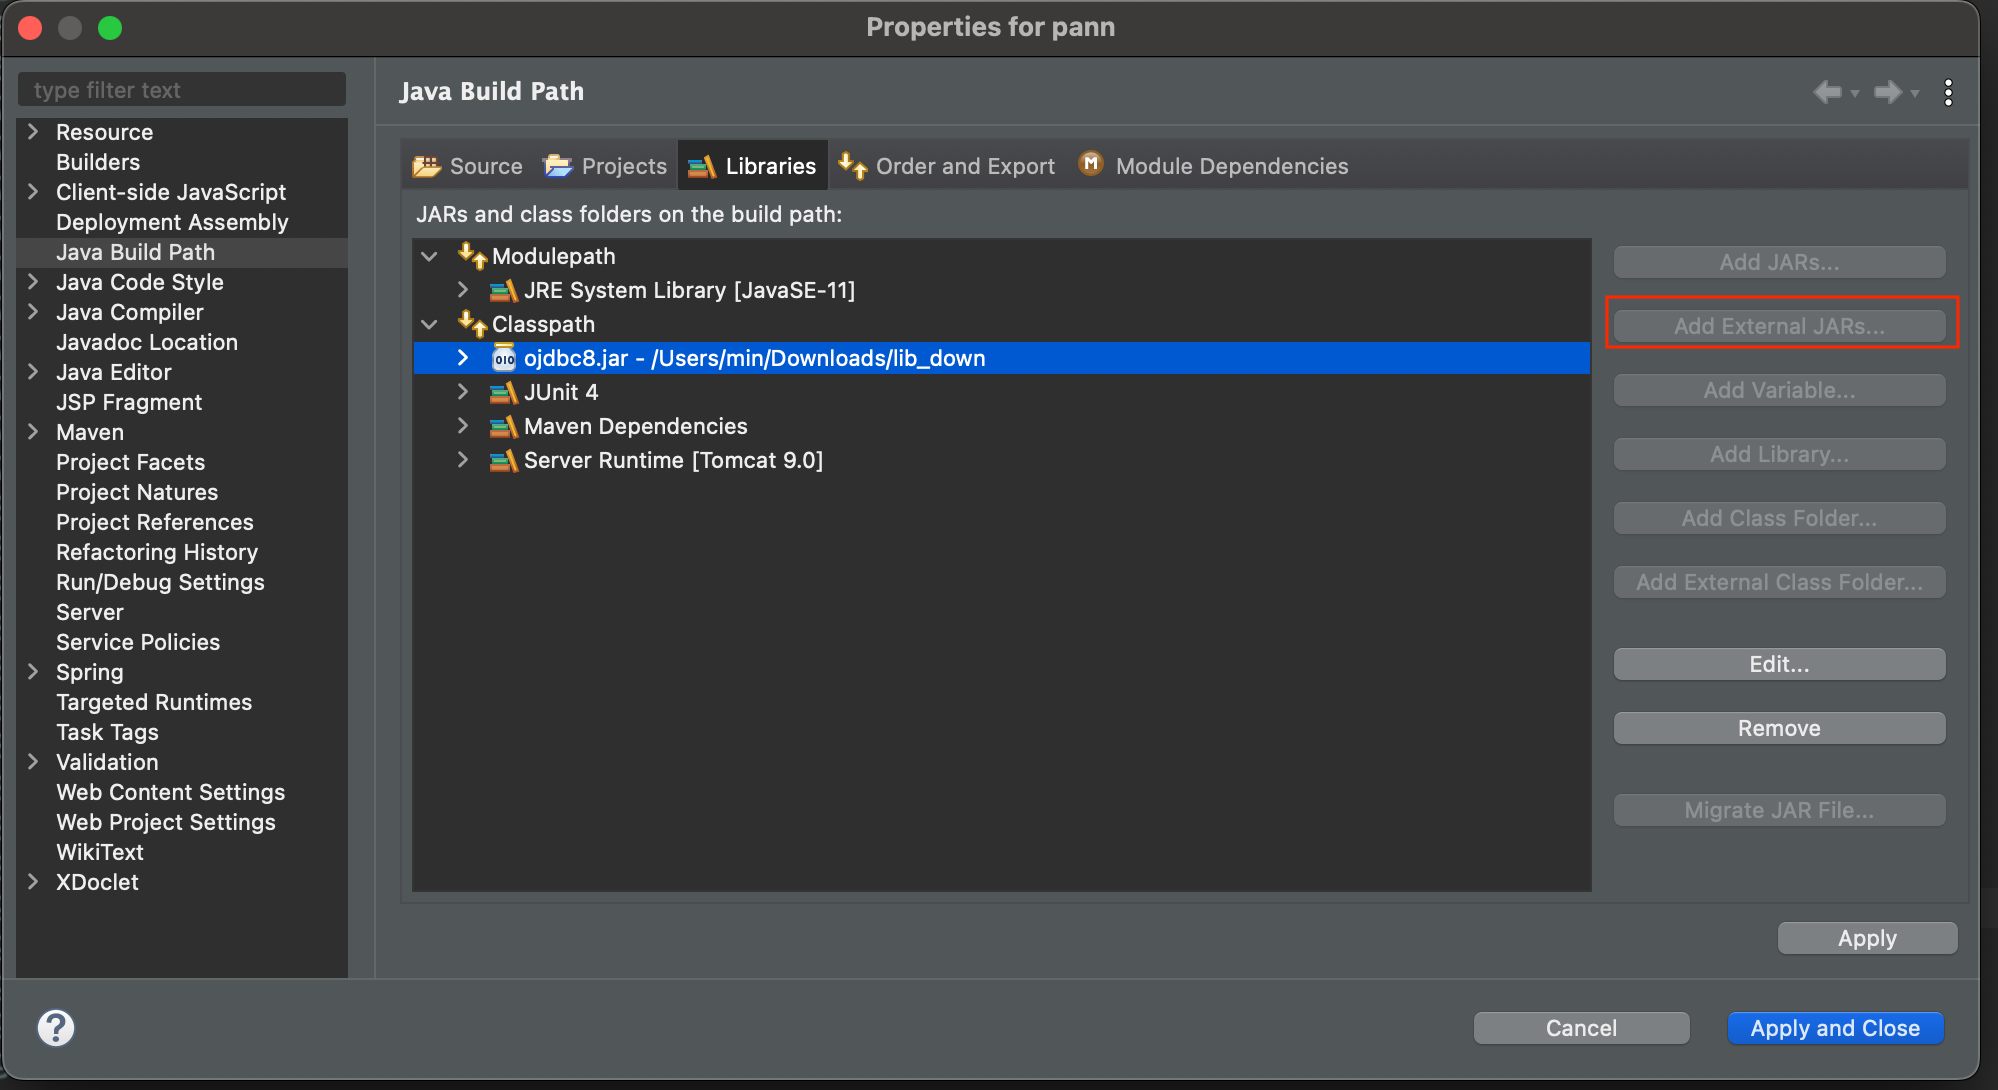This screenshot has height=1090, width=1998.
Task: Click the forward navigation arrow icon
Action: pos(1887,92)
